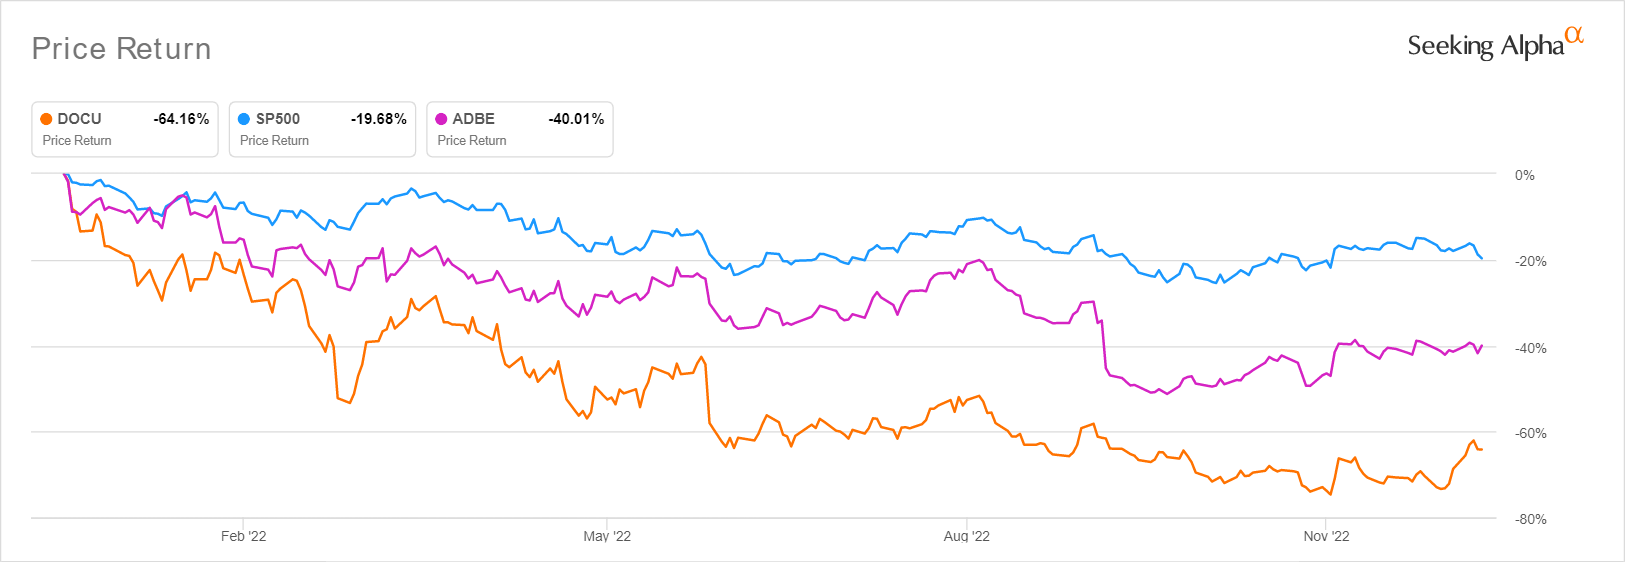Screen dimensions: 1625x562
Task: Click the 0% y-axis label
Action: [x=1524, y=175]
